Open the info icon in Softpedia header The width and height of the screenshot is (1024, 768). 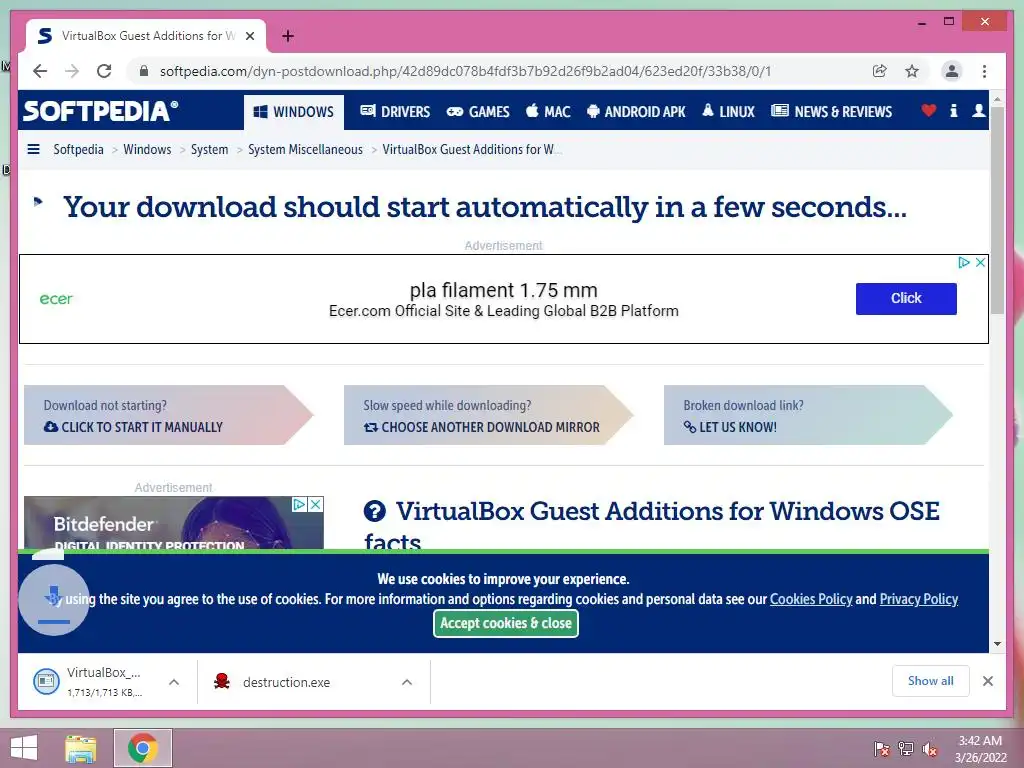coord(953,110)
